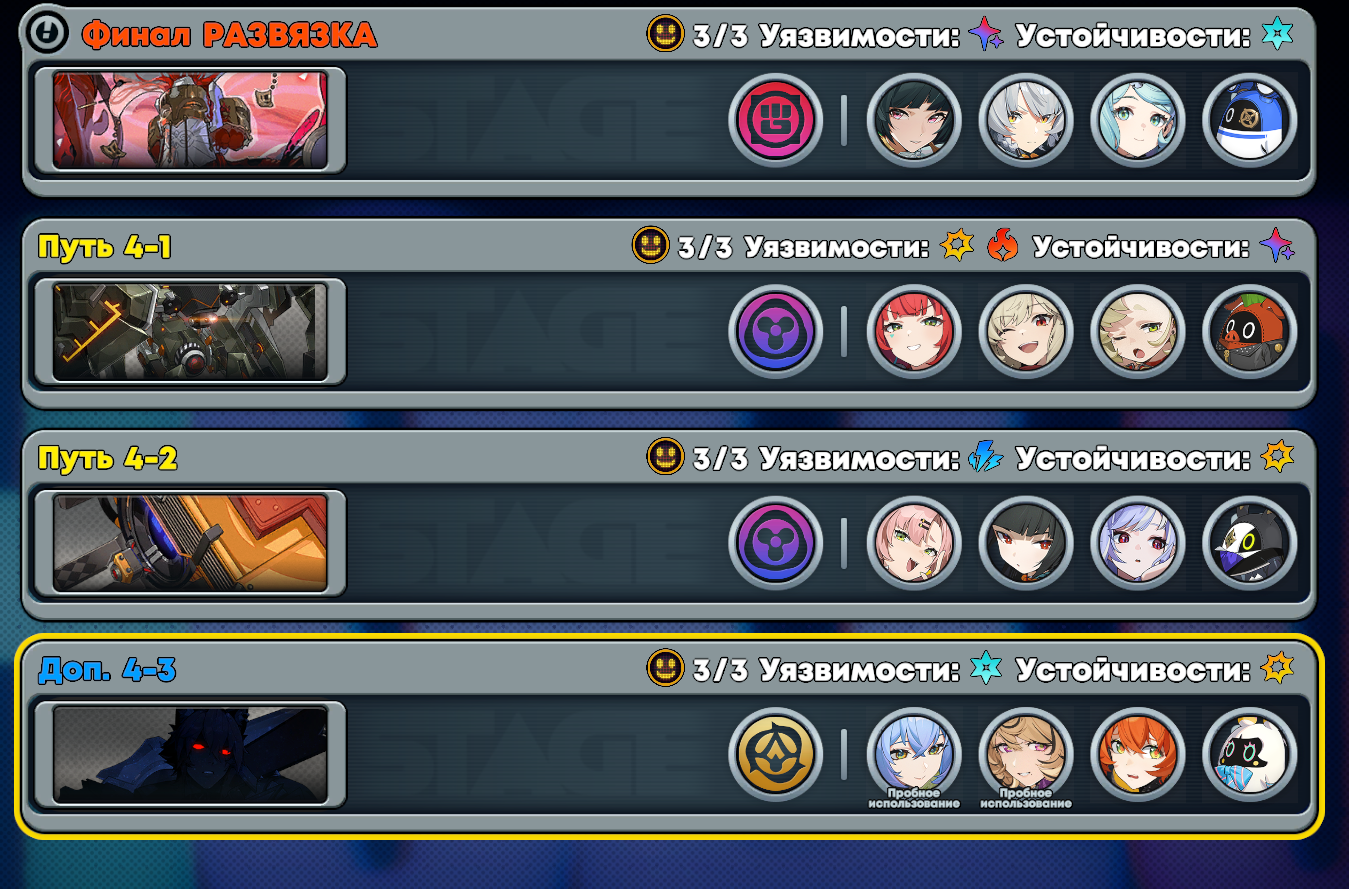Click the blue-haired trial character in Доп. 4-3
The image size is (1349, 889).
pyautogui.click(x=914, y=755)
